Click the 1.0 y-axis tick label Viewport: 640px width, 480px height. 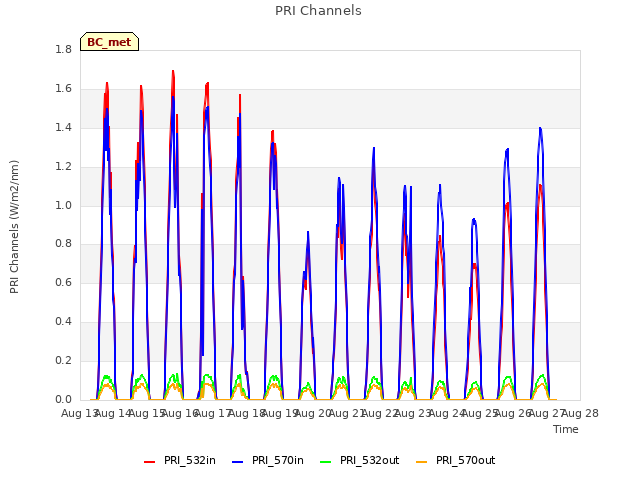click(63, 205)
